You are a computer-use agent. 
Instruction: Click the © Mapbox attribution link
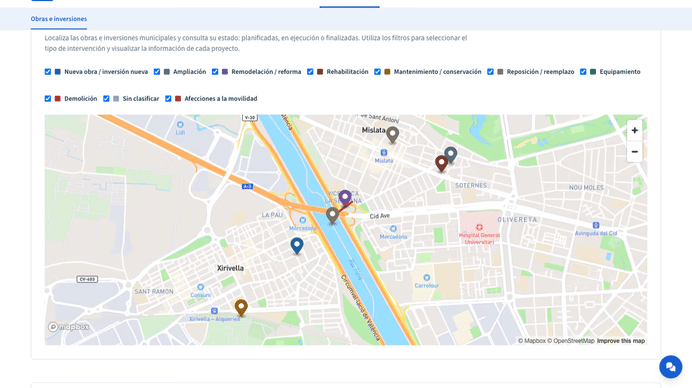[532, 341]
